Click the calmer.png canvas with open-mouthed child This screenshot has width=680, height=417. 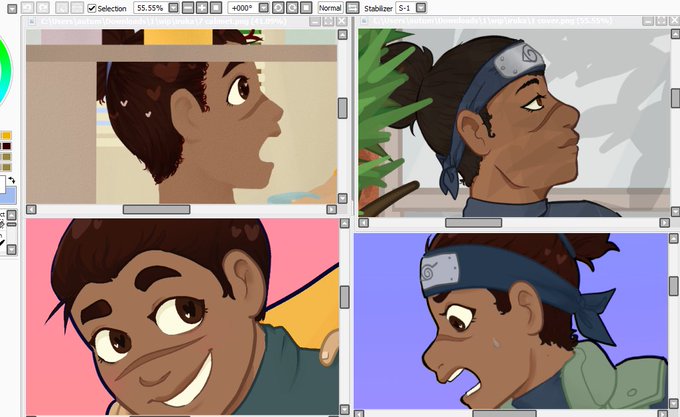(181, 116)
